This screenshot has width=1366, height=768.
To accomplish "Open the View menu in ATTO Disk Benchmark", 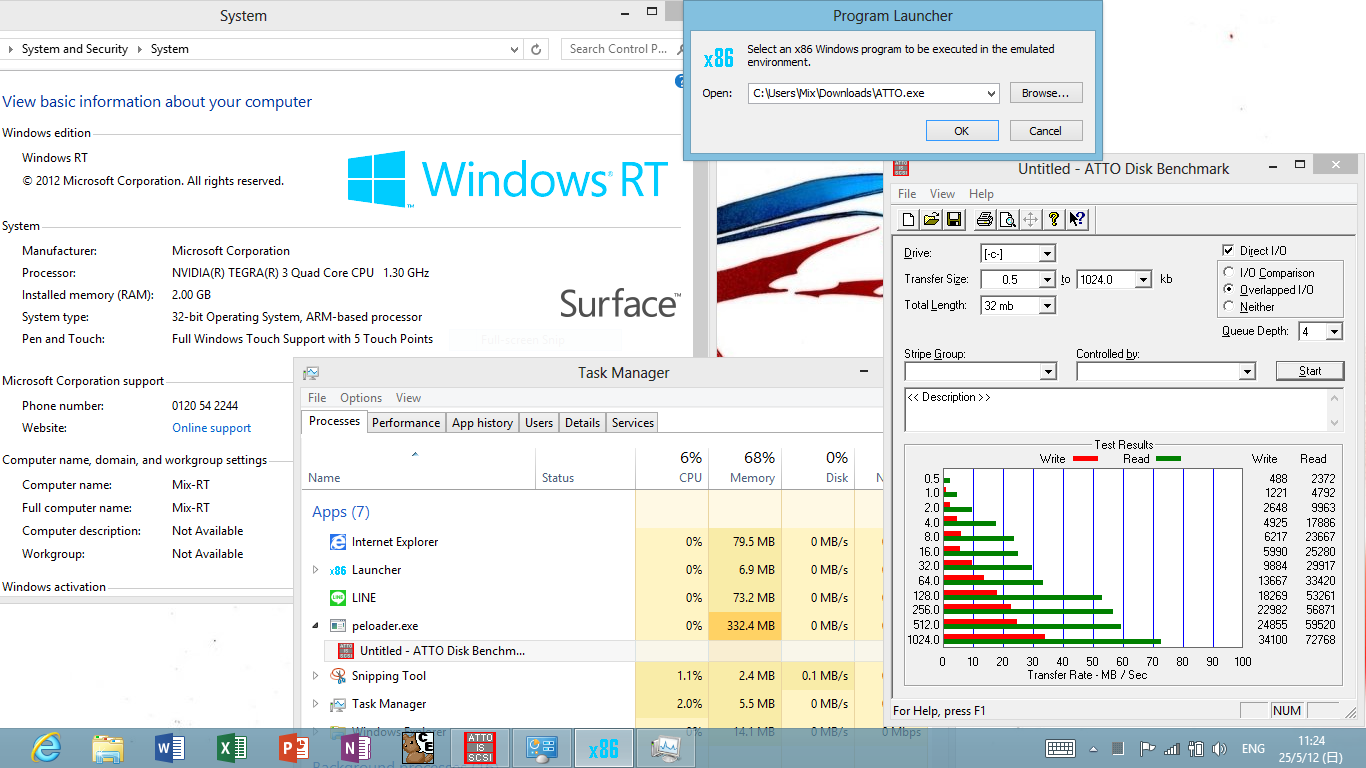I will tap(942, 194).
